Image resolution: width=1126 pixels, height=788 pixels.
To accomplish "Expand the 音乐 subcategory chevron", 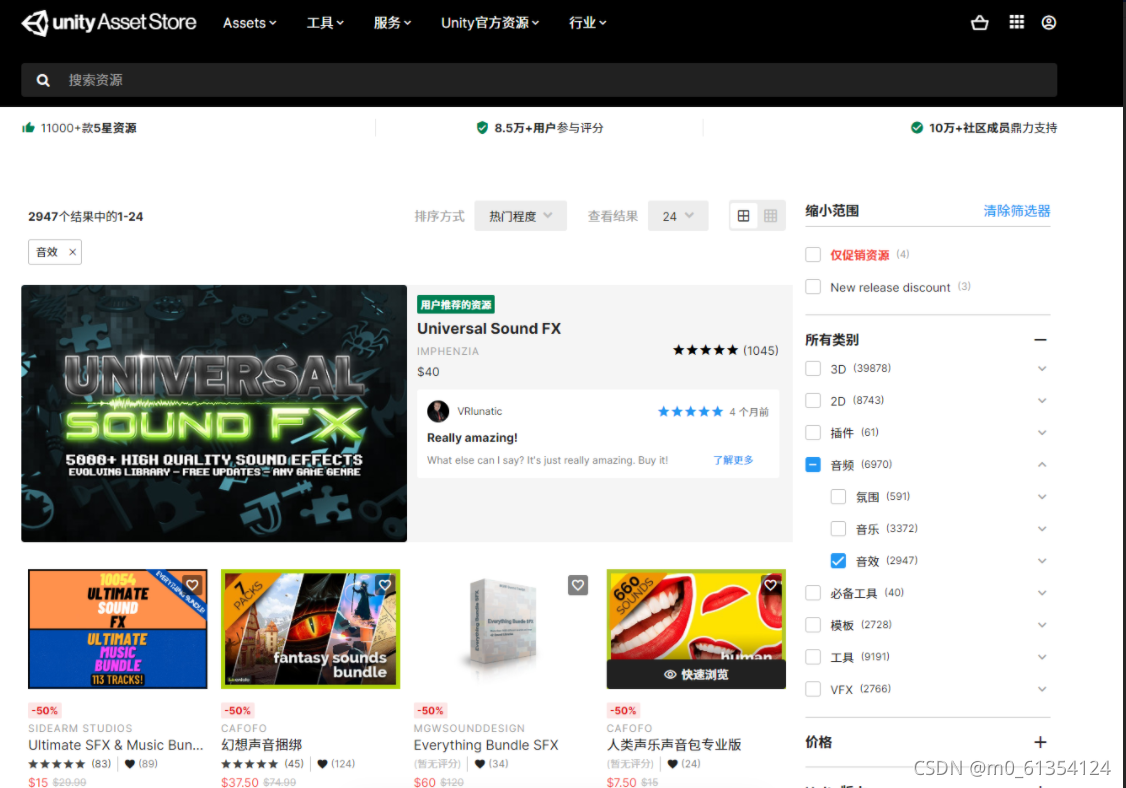I will pos(1042,529).
